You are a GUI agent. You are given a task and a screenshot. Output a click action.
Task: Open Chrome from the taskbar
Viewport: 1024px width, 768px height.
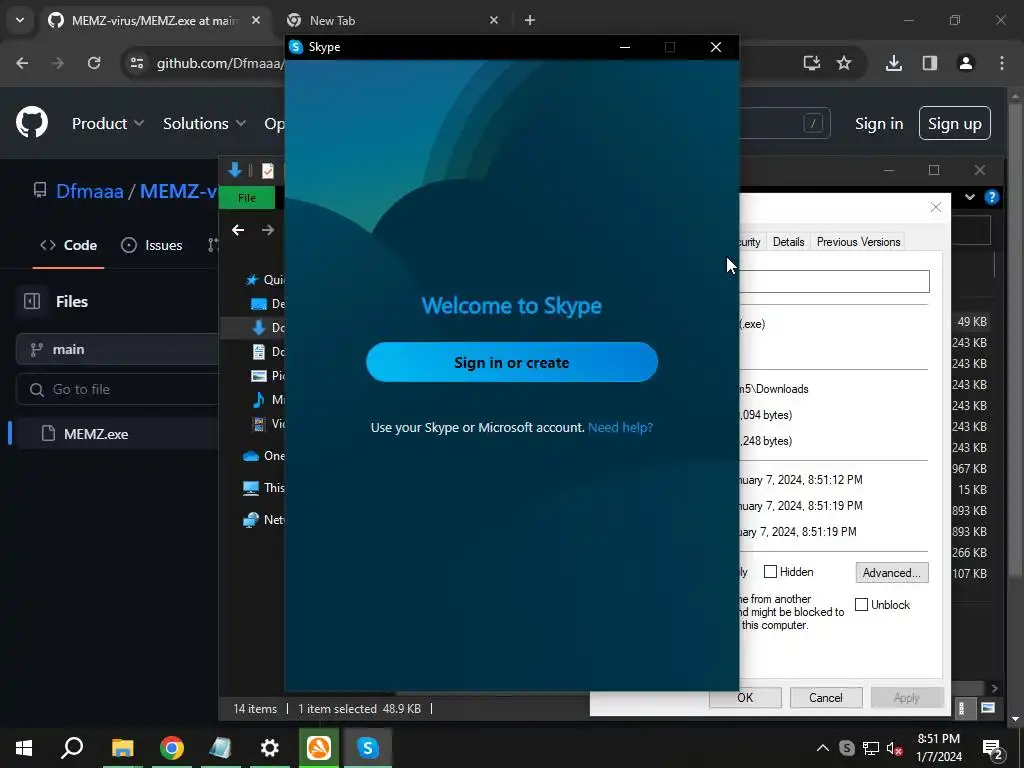point(172,748)
